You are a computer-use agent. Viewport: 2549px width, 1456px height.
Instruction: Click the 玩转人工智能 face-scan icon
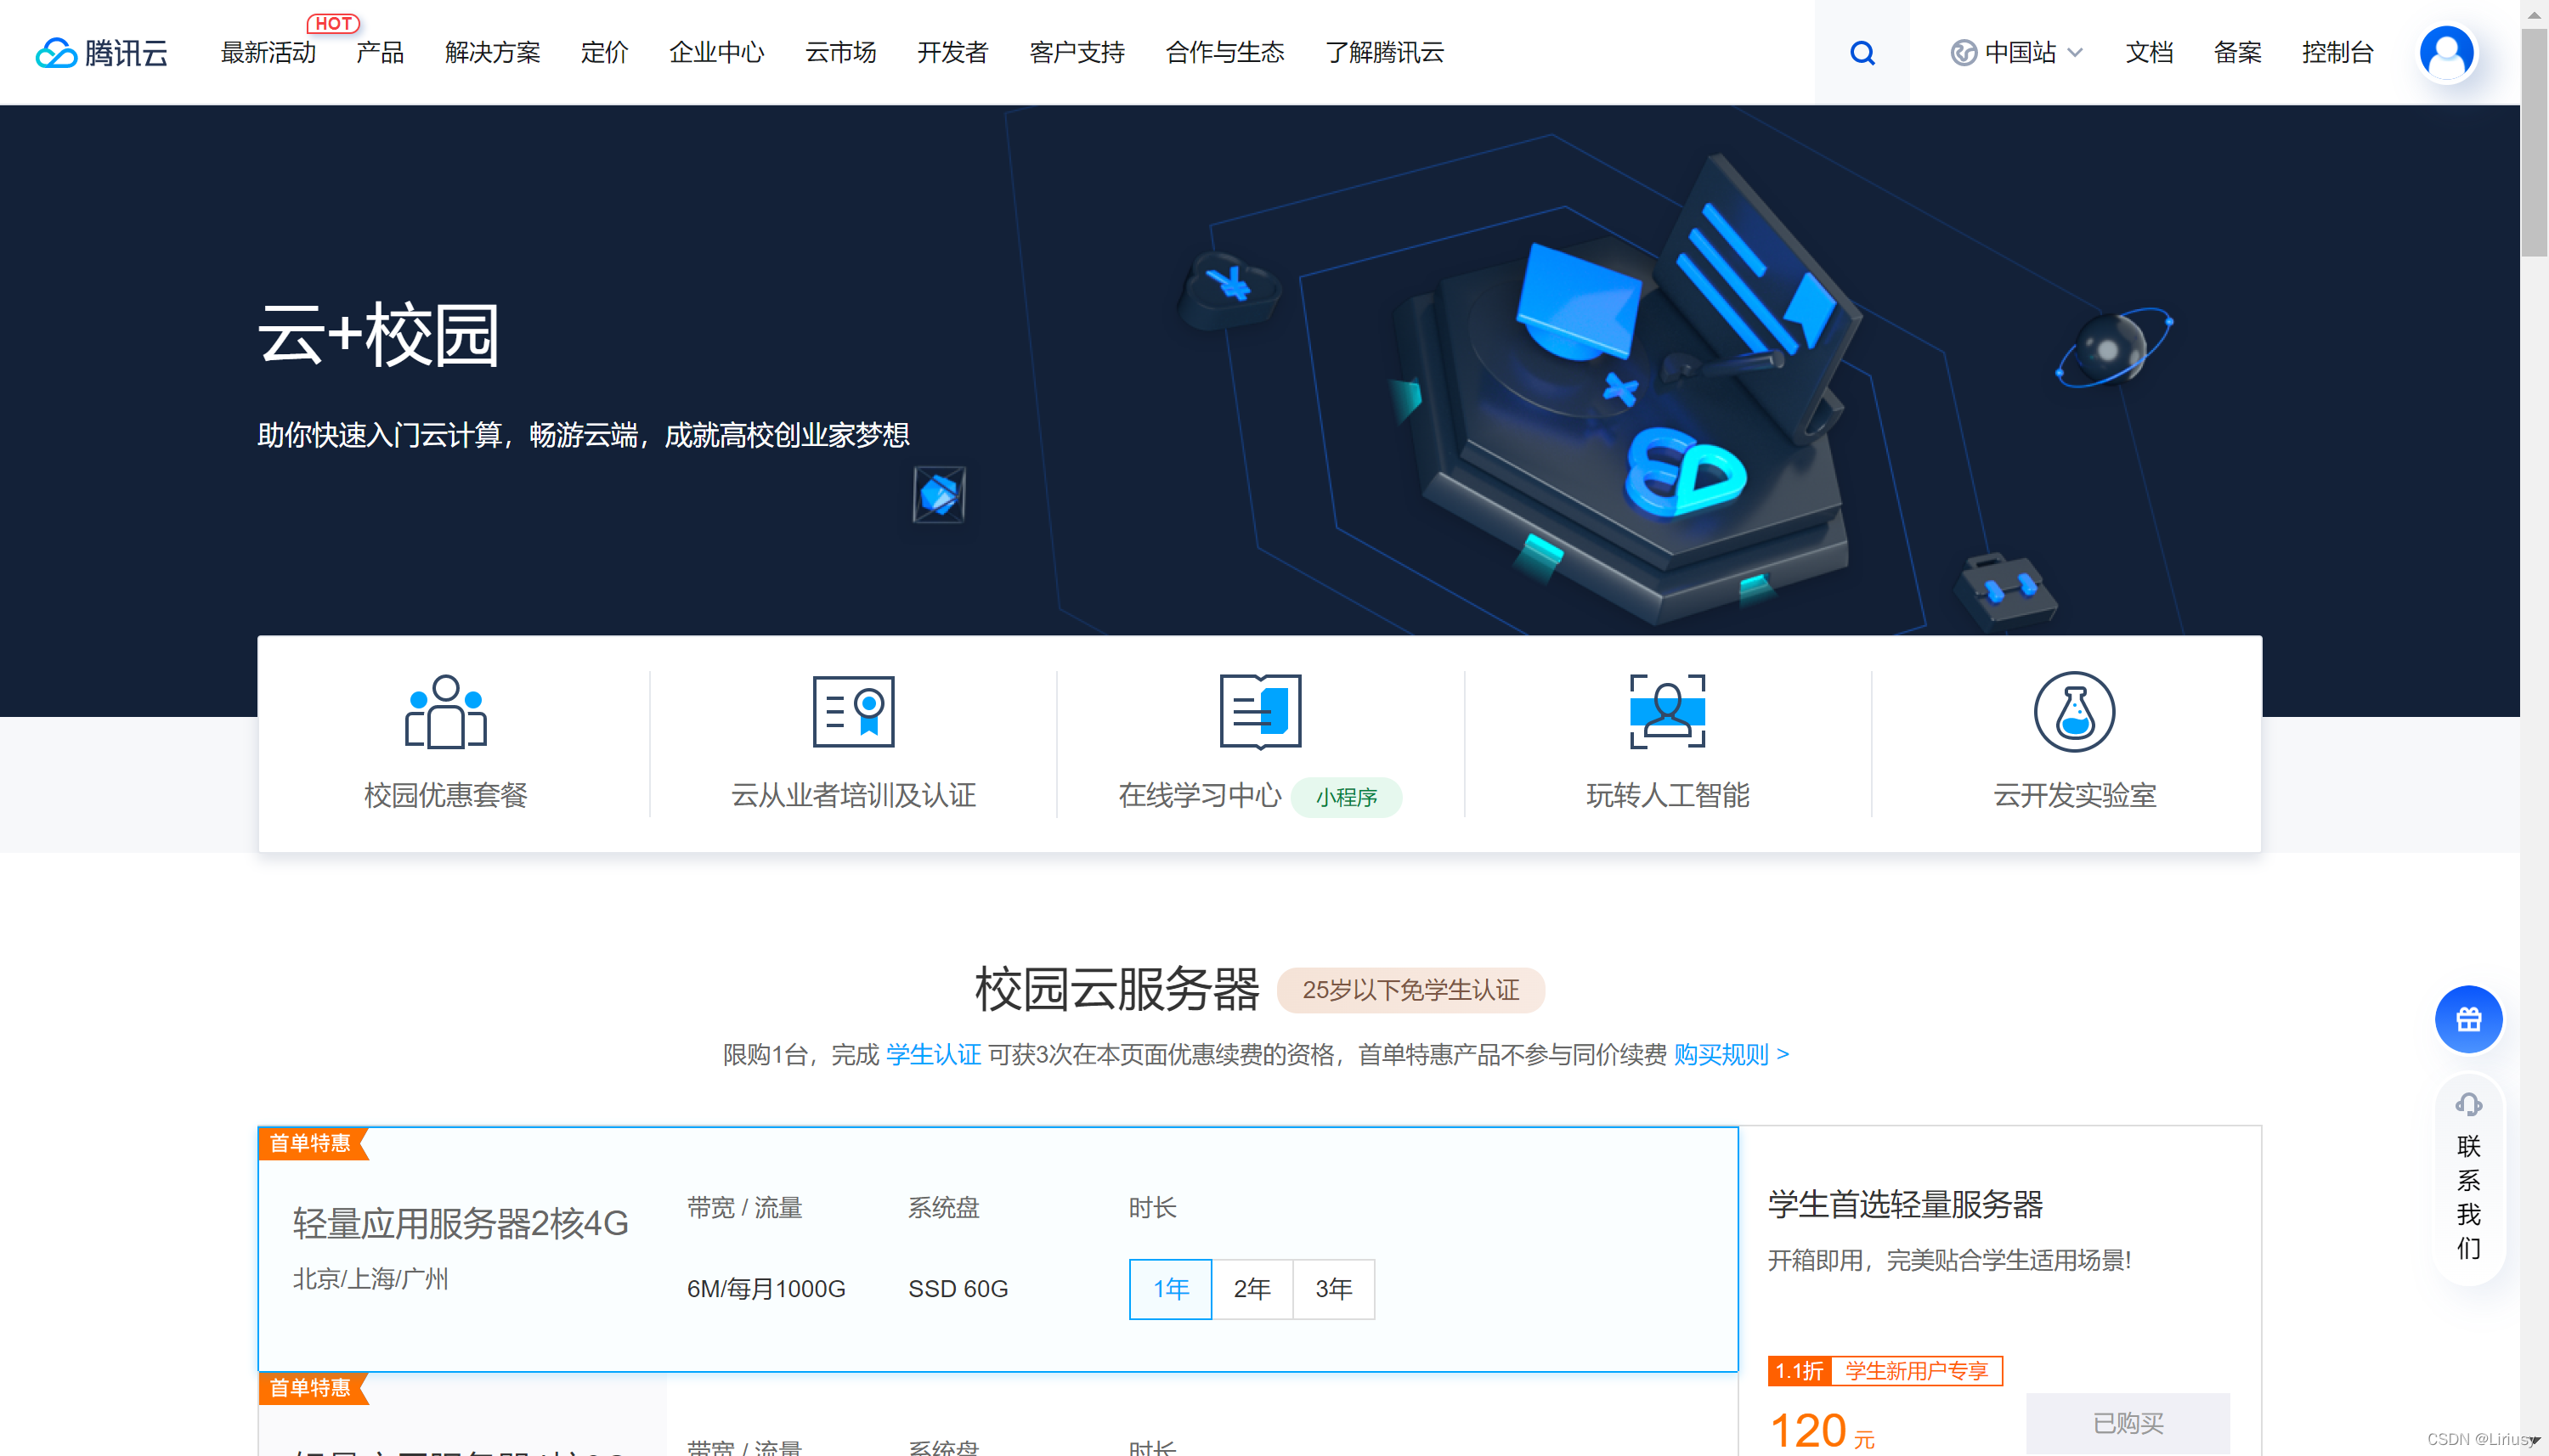[x=1667, y=711]
